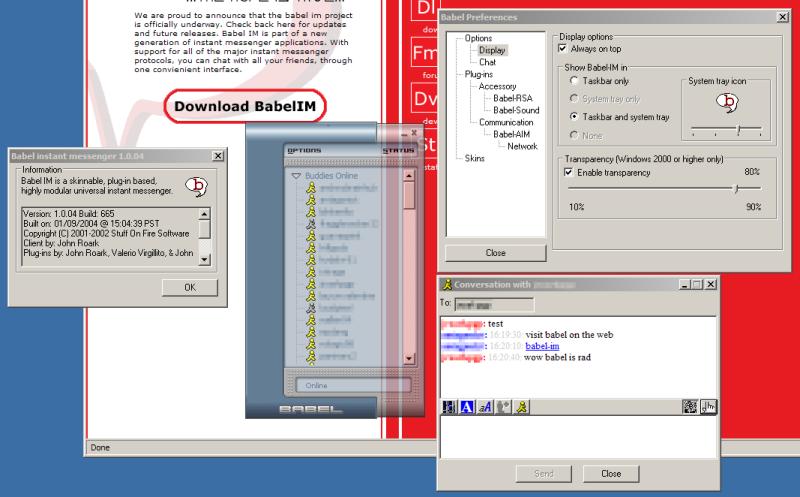The image size is (800, 497).
Task: Toggle the 'Always on top' checkbox
Action: pyautogui.click(x=562, y=48)
